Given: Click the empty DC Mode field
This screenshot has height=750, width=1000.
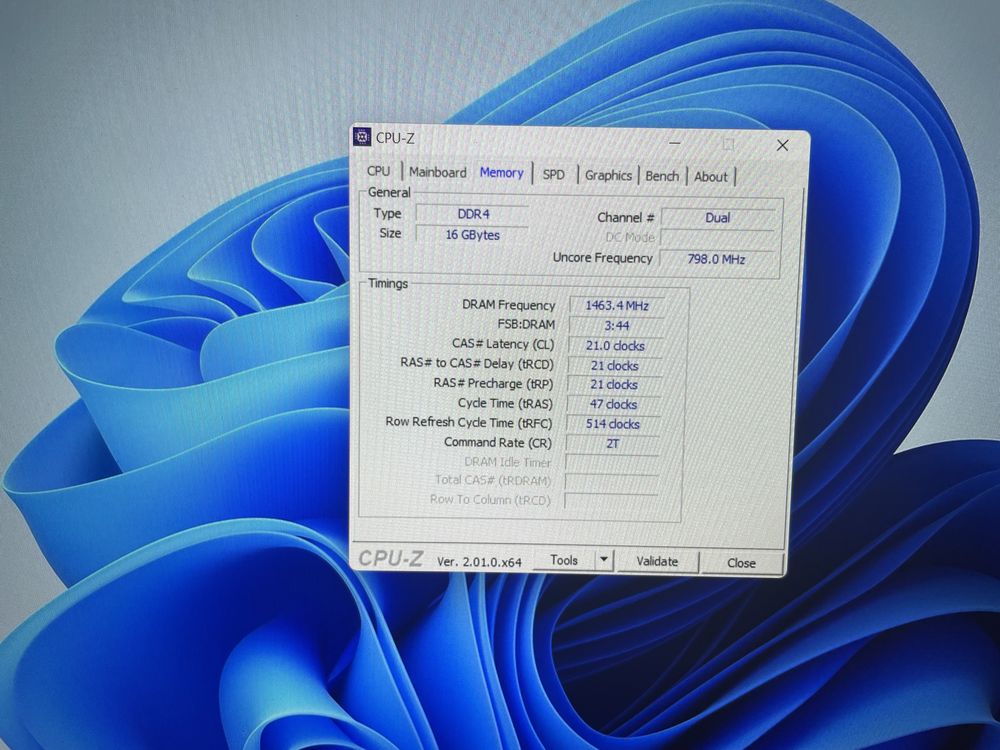Looking at the screenshot, I should [717, 238].
